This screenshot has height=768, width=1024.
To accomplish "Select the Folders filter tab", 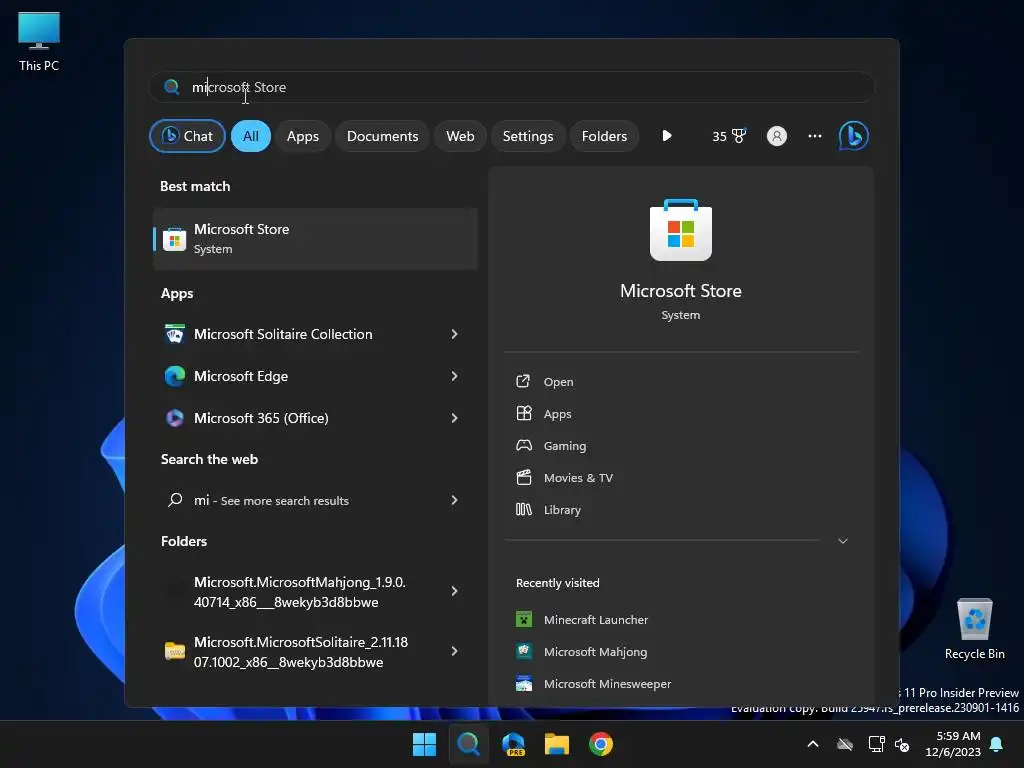I will point(604,136).
